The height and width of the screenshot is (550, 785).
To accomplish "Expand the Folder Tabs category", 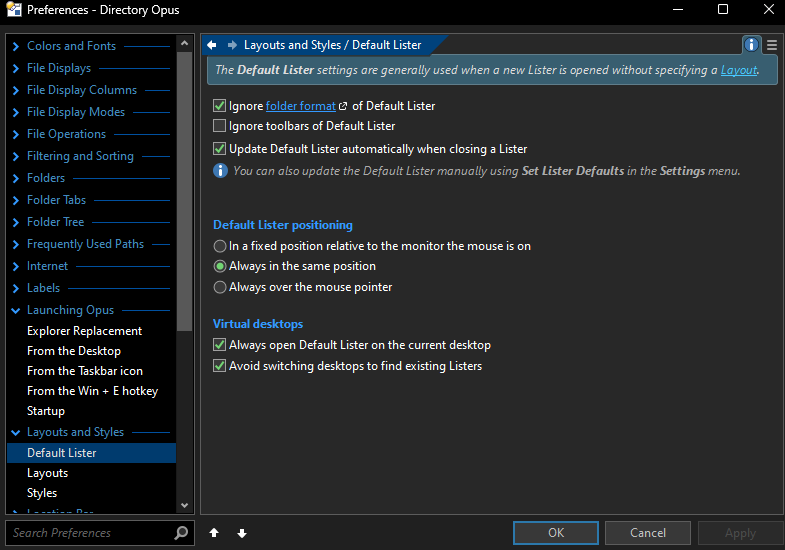I will click(x=16, y=200).
